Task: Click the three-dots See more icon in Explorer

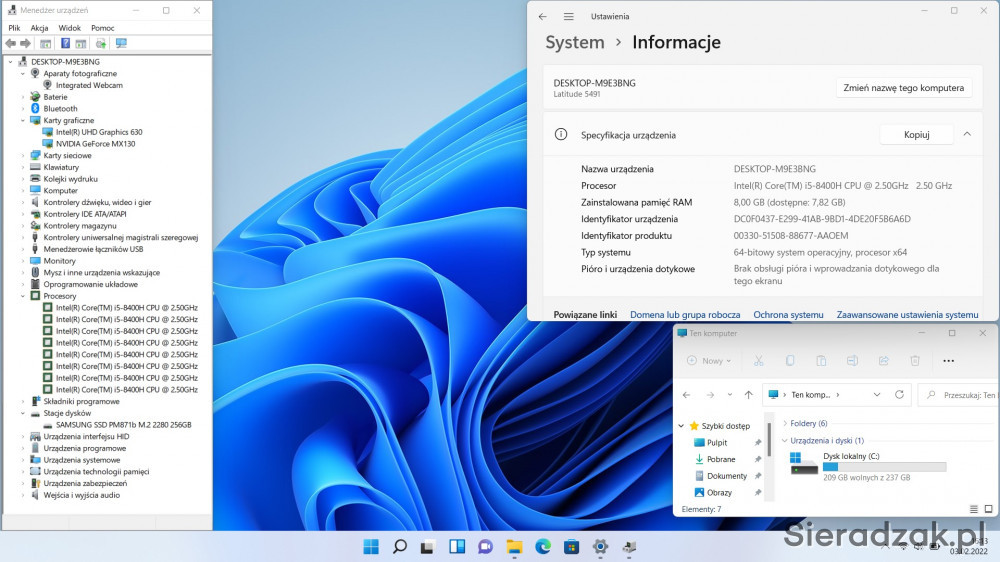Action: pyautogui.click(x=949, y=361)
